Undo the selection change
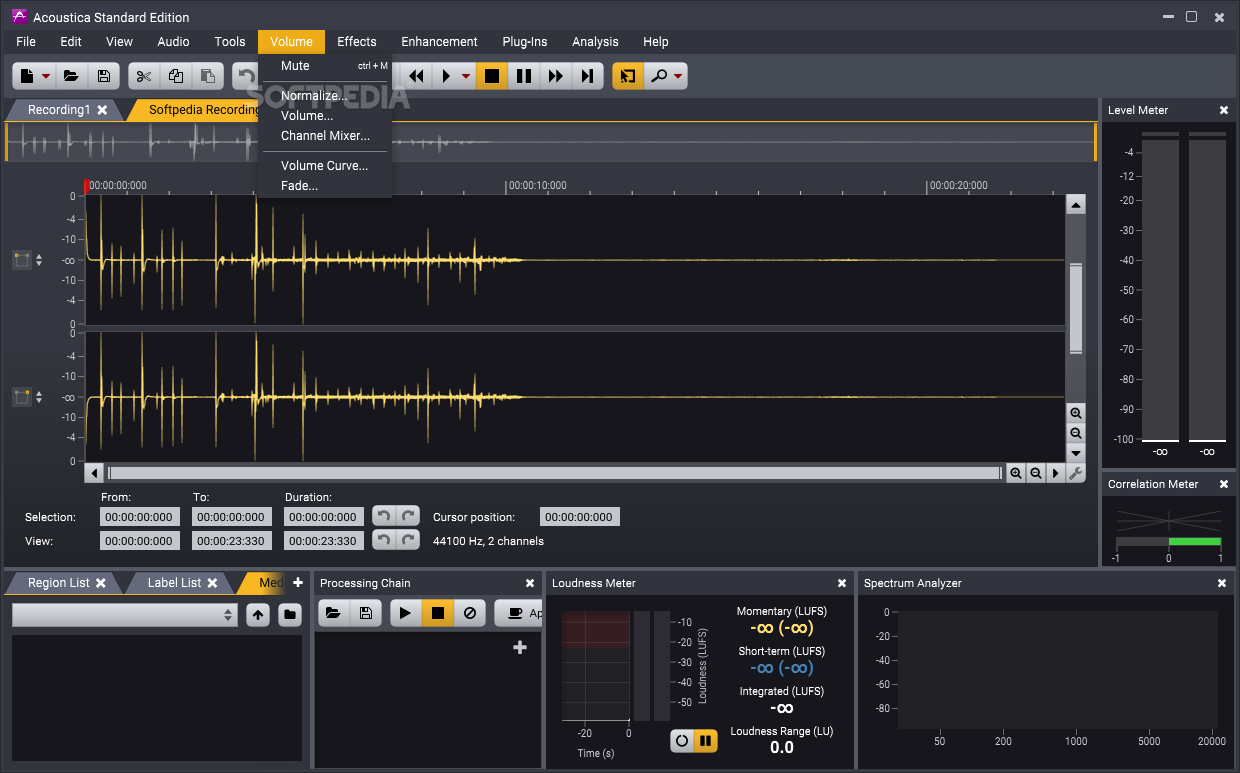The height and width of the screenshot is (773, 1240). (x=383, y=516)
